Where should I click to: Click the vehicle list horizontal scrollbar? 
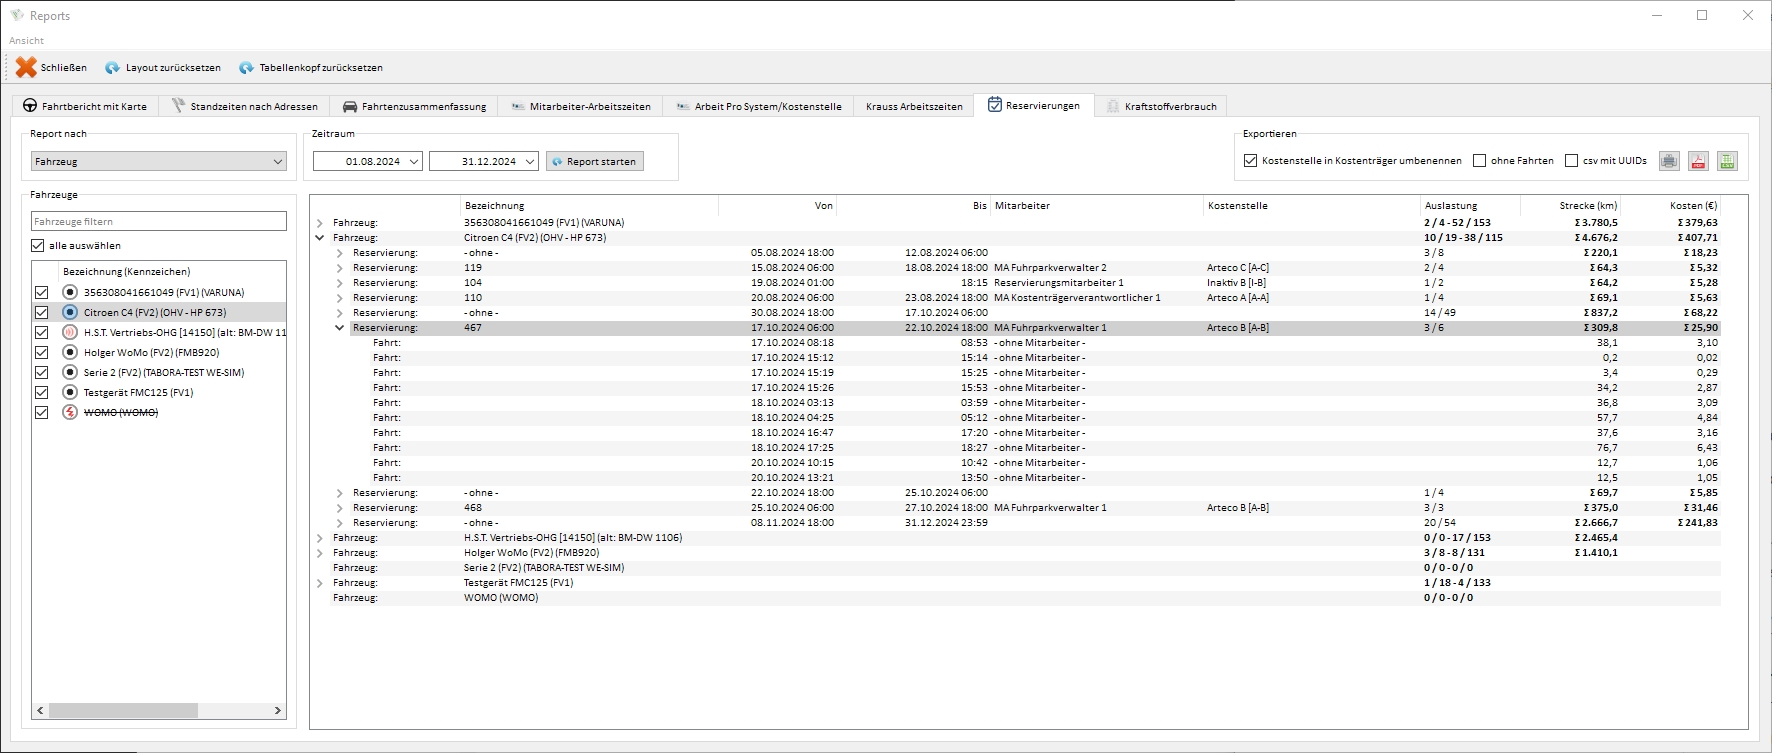click(x=123, y=710)
